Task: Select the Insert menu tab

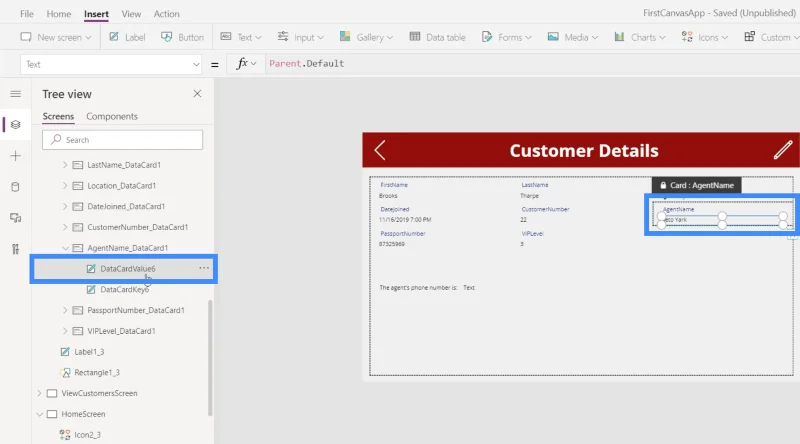Action: click(96, 14)
